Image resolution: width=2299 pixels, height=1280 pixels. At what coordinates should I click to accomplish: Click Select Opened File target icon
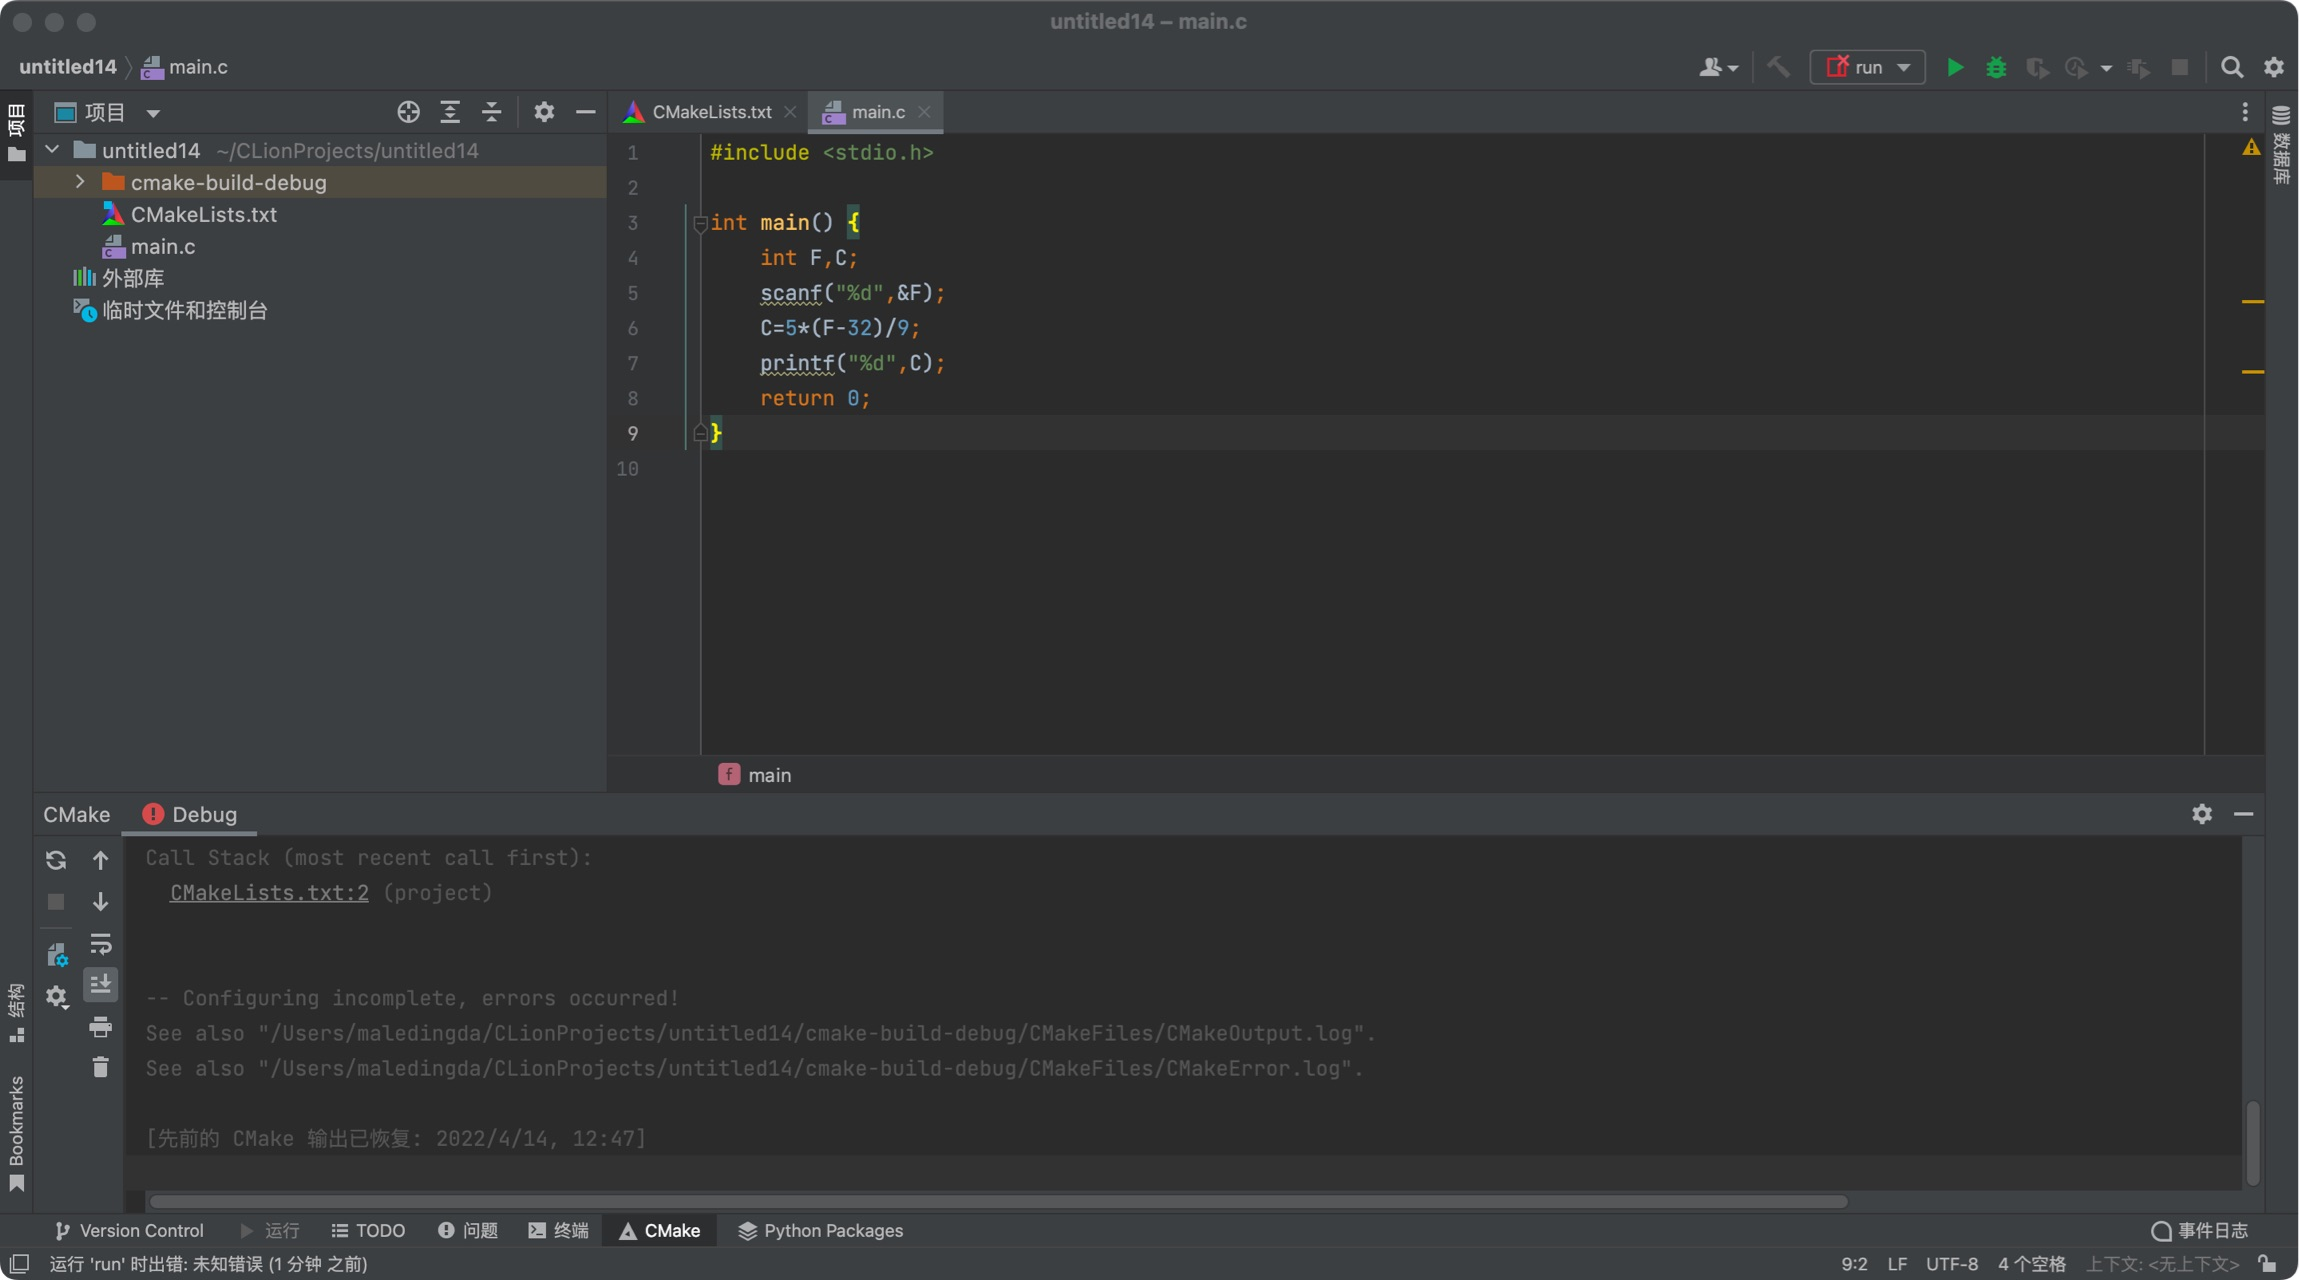pyautogui.click(x=408, y=112)
